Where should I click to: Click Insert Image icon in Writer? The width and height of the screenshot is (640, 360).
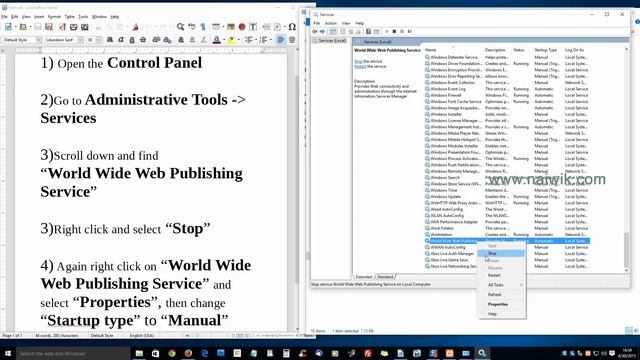click(231, 27)
